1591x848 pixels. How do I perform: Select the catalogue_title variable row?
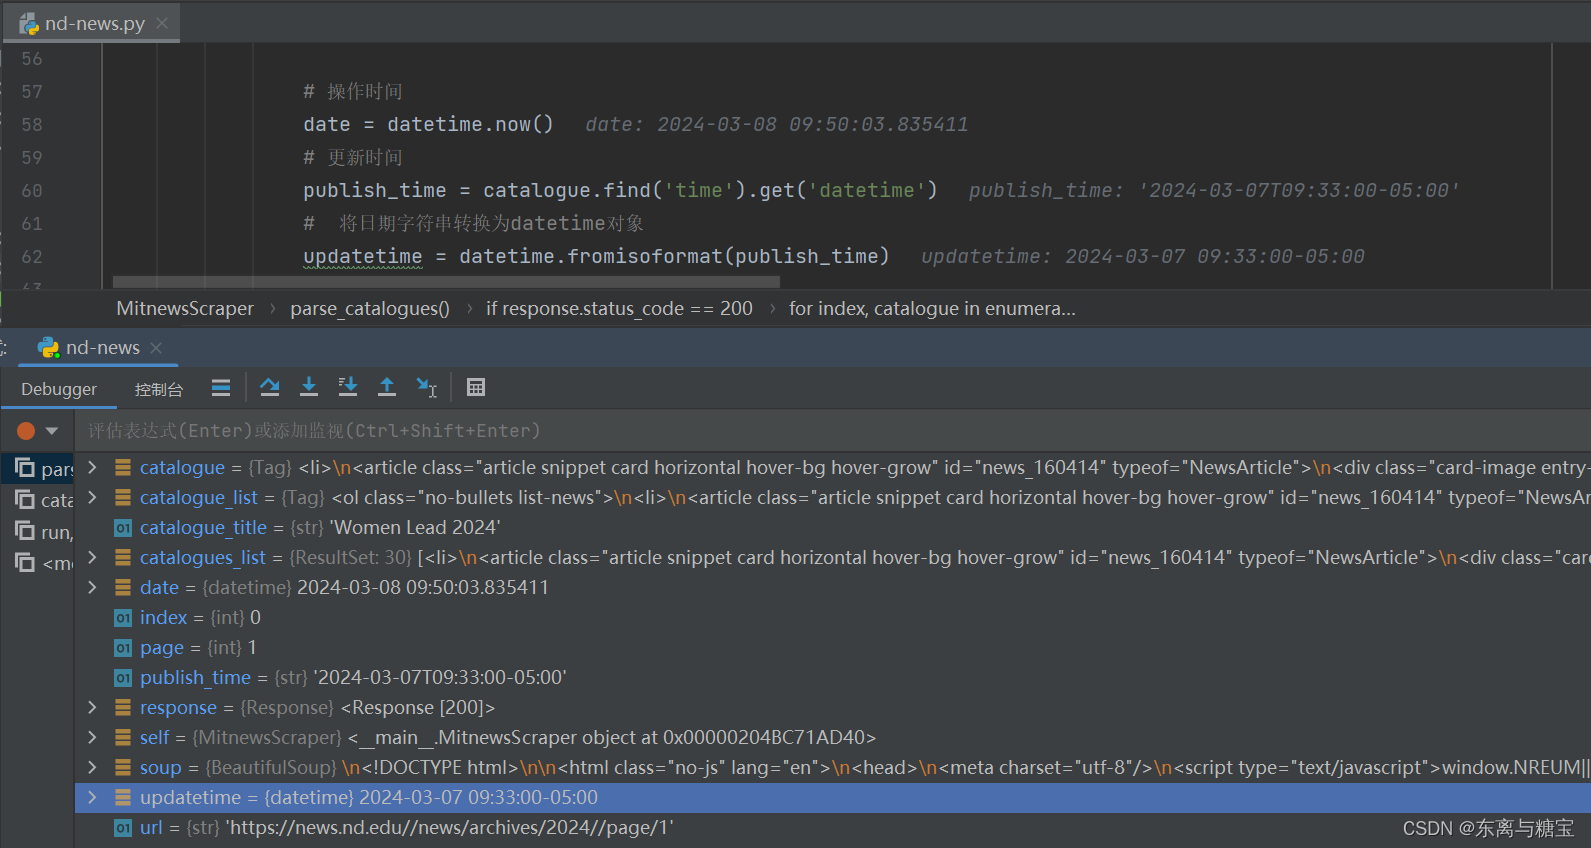pyautogui.click(x=833, y=527)
